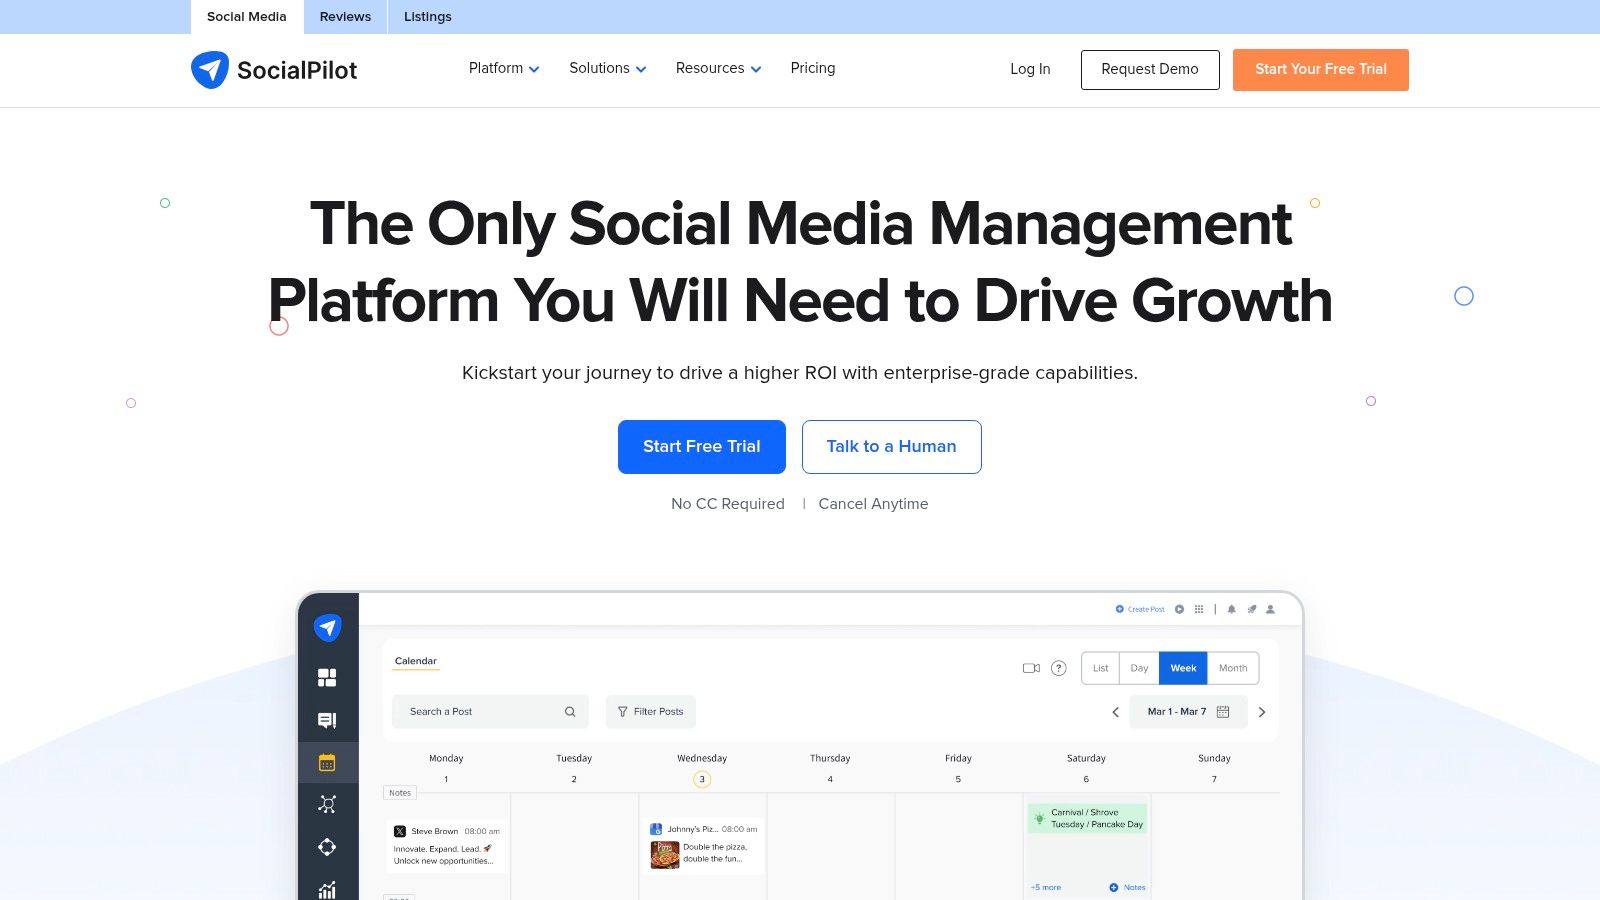Click the Start Free Trial button
This screenshot has height=900, width=1600.
click(701, 446)
